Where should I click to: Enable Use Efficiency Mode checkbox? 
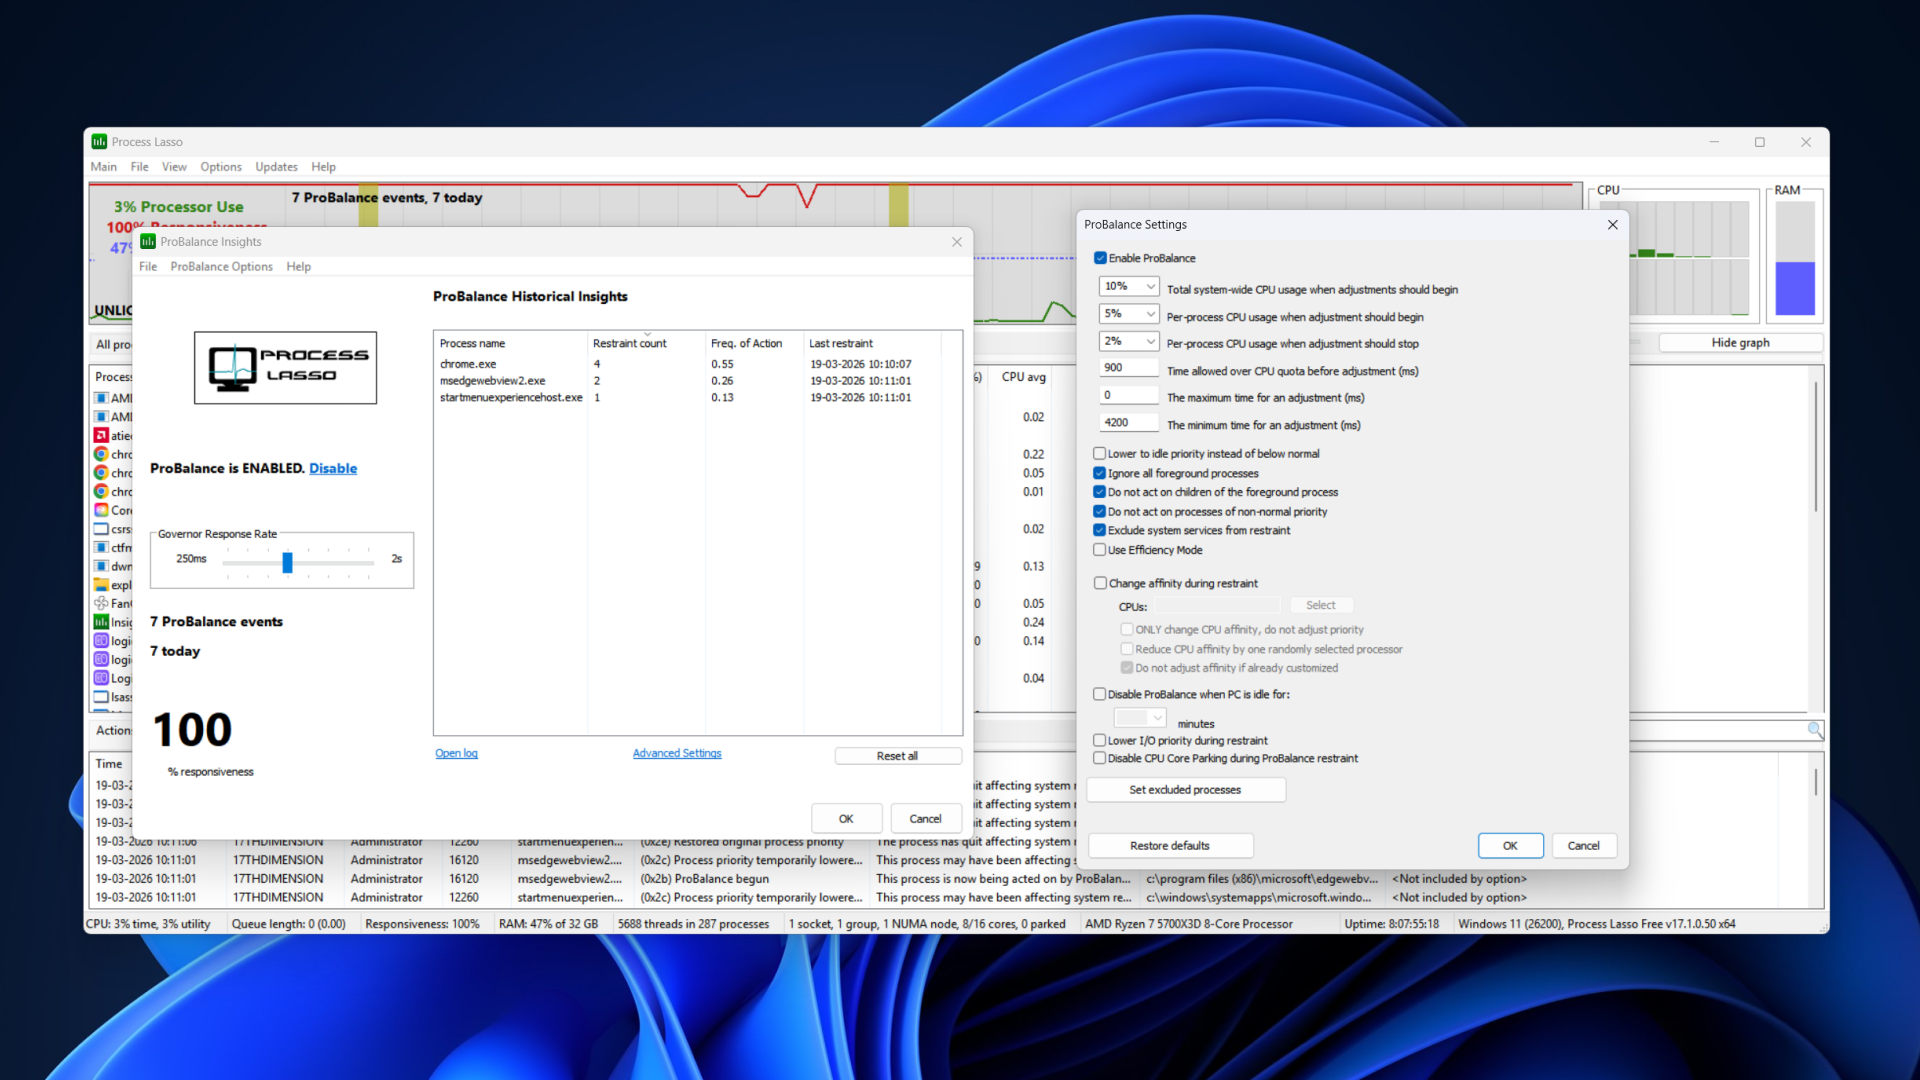tap(1100, 550)
